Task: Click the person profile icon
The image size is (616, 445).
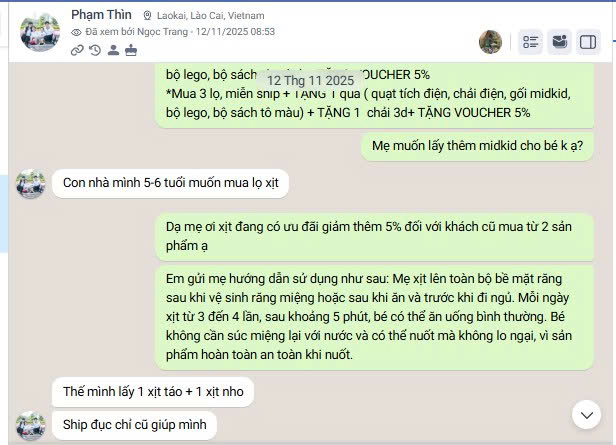Action: (x=113, y=50)
